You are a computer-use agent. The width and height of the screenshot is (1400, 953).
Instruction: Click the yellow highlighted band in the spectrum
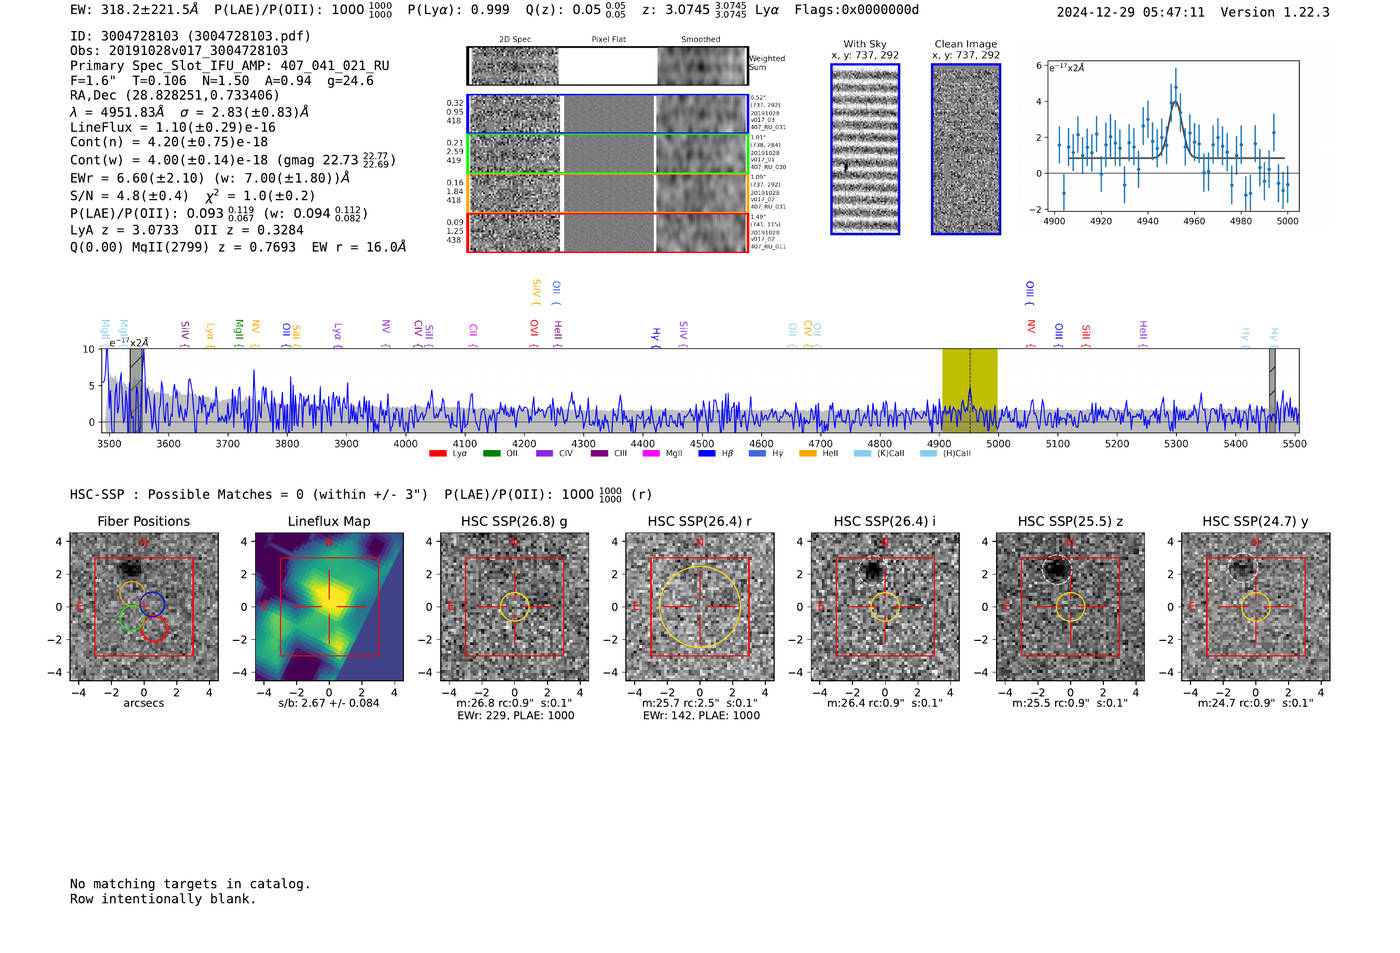click(x=970, y=391)
